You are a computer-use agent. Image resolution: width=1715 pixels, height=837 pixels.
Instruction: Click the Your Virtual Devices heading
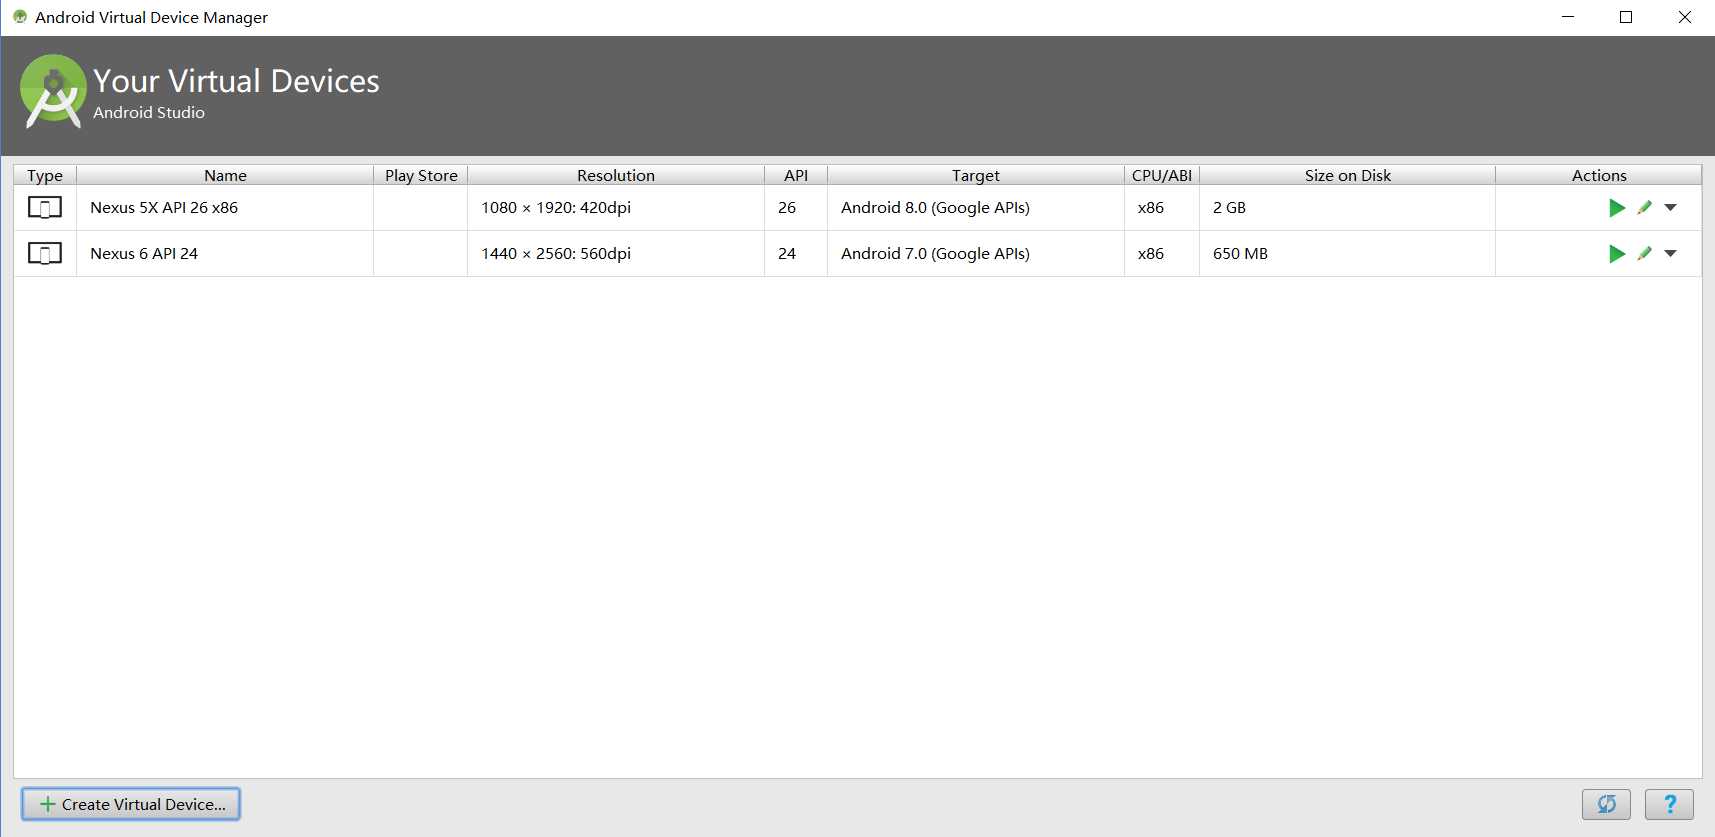click(x=236, y=81)
